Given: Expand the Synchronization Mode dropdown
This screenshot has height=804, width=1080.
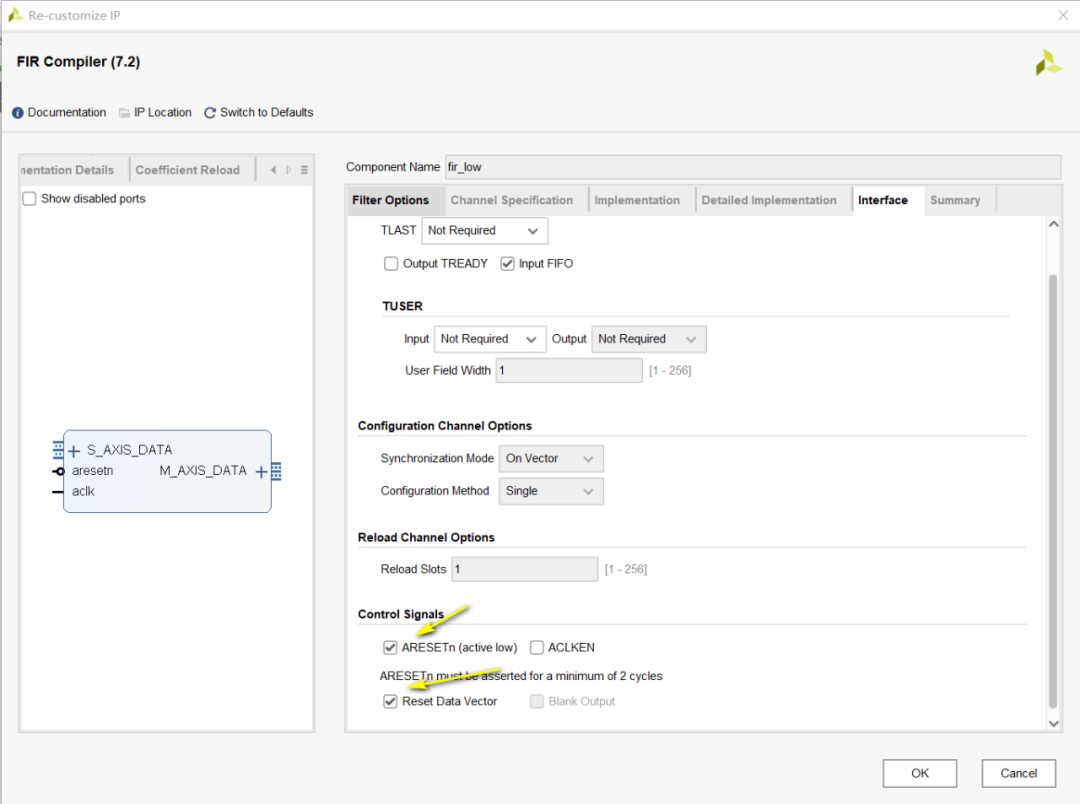Looking at the screenshot, I should point(550,459).
